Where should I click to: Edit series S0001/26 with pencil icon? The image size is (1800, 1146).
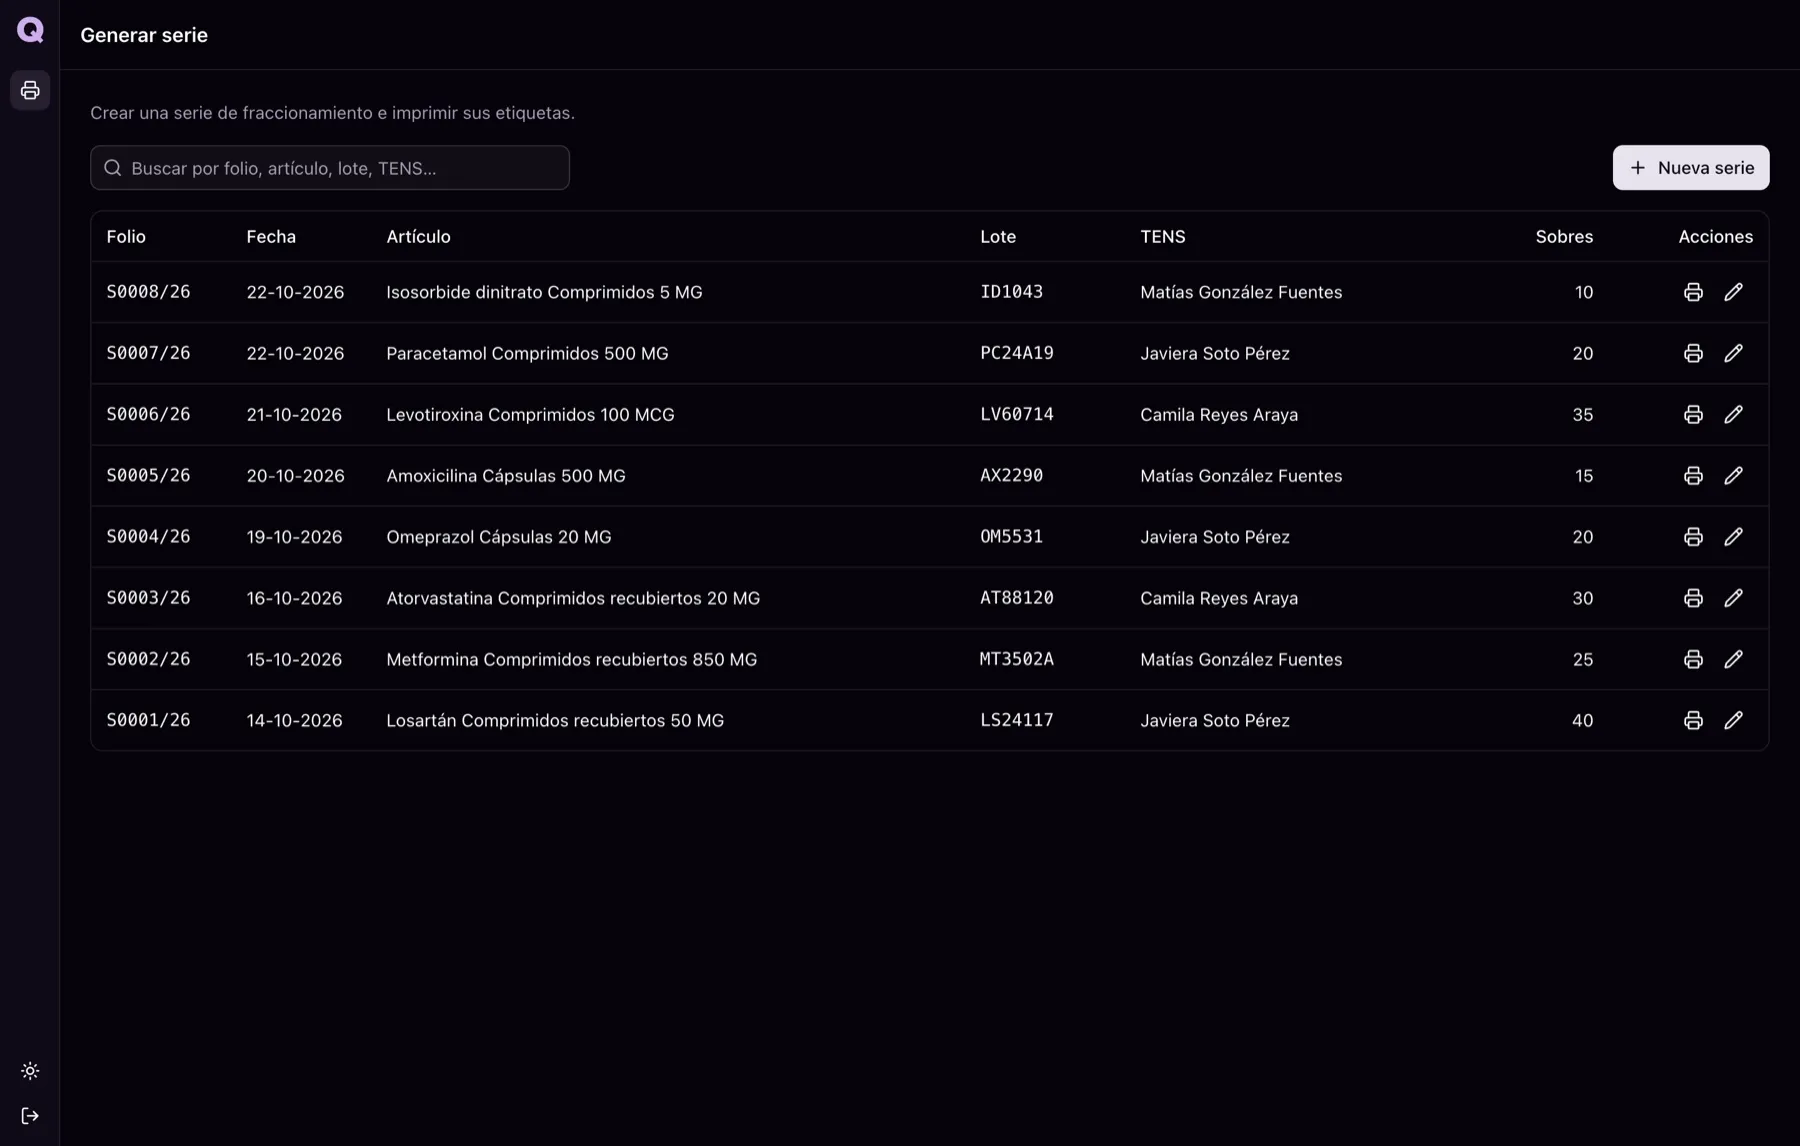[x=1733, y=720]
